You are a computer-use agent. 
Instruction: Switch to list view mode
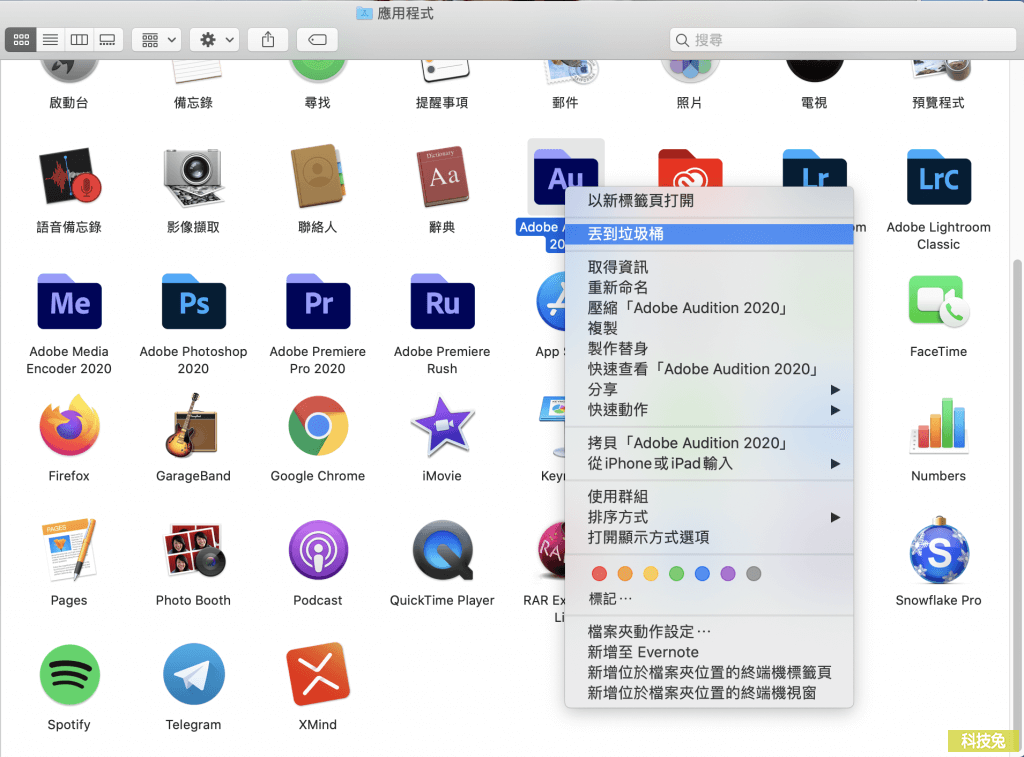(x=50, y=40)
